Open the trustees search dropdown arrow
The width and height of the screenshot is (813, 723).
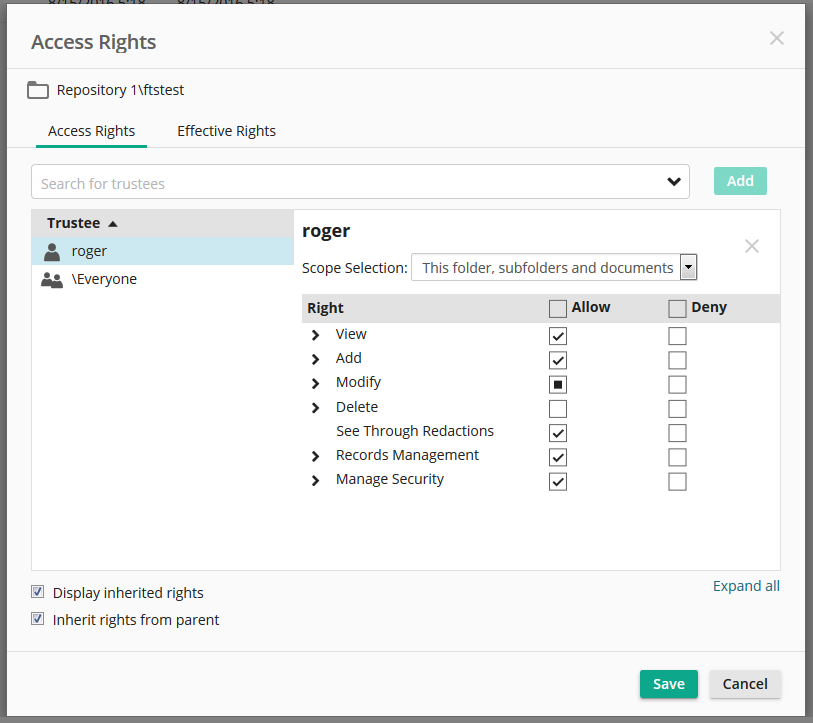pyautogui.click(x=674, y=182)
